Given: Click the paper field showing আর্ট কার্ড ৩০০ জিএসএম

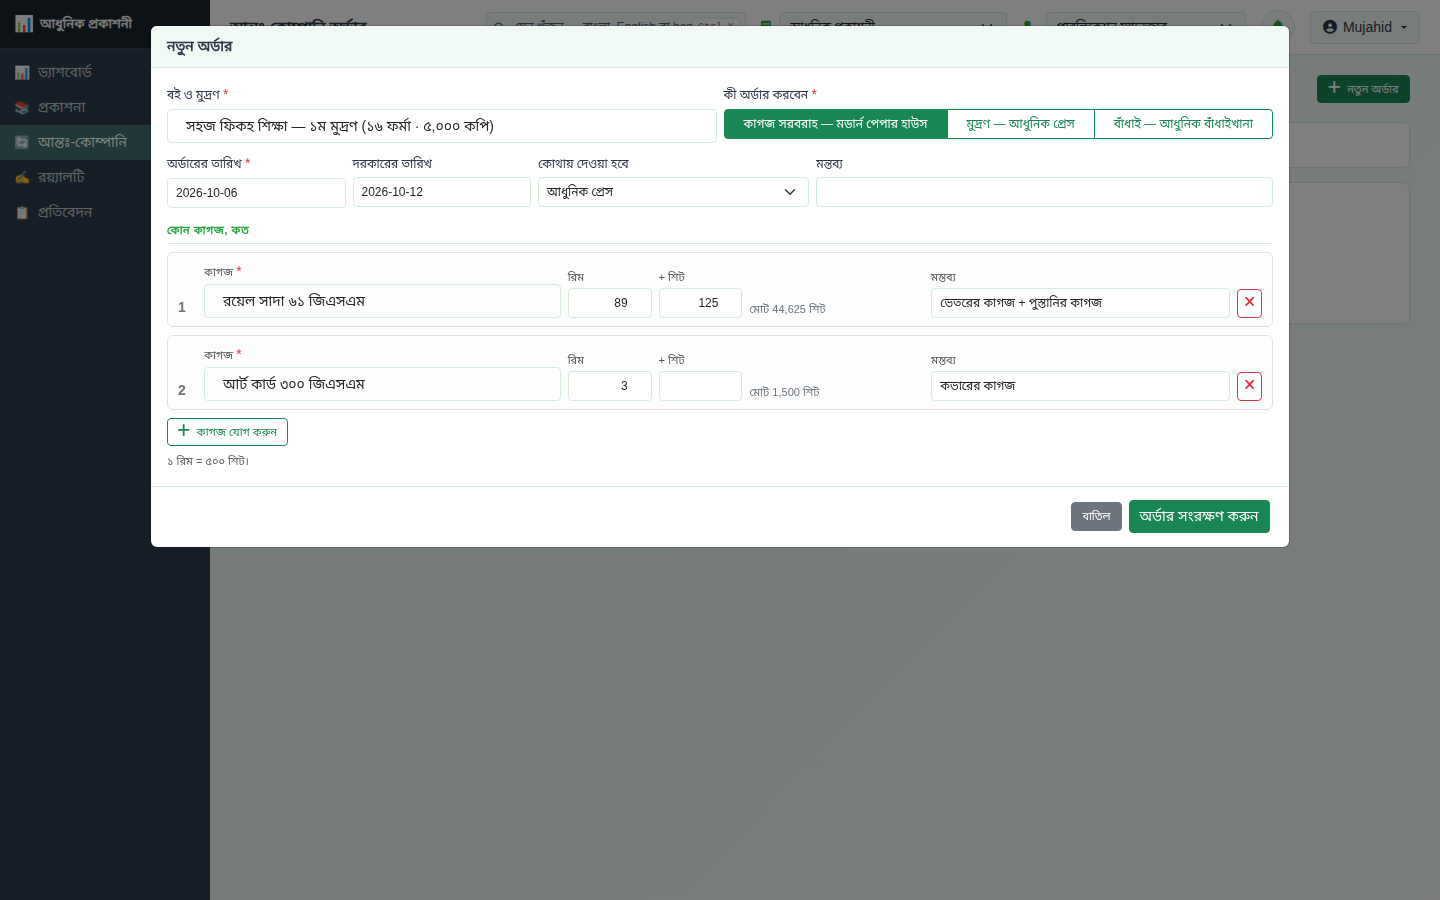Looking at the screenshot, I should [x=382, y=384].
